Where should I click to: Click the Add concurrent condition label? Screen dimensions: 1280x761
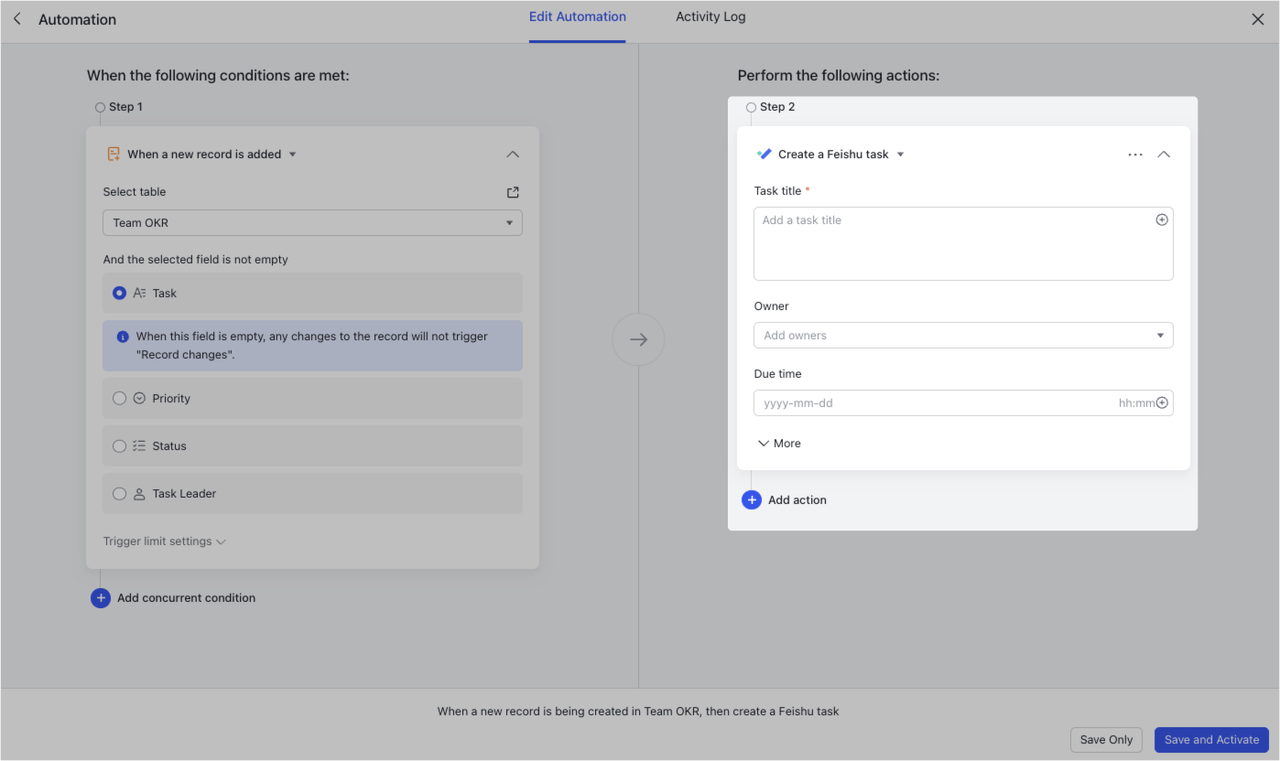186,598
